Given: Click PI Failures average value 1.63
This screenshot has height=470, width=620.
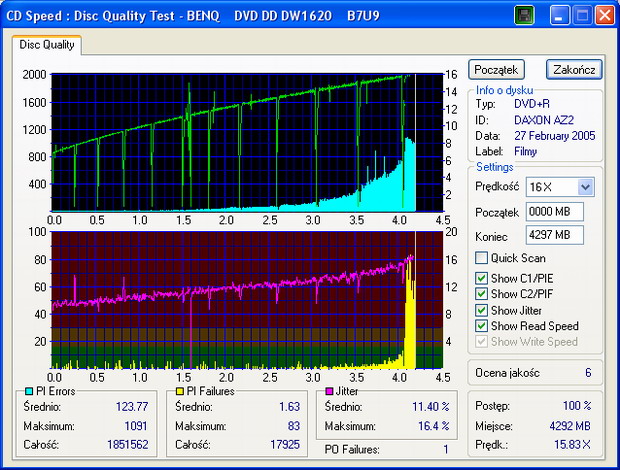Looking at the screenshot, I should coord(289,407).
